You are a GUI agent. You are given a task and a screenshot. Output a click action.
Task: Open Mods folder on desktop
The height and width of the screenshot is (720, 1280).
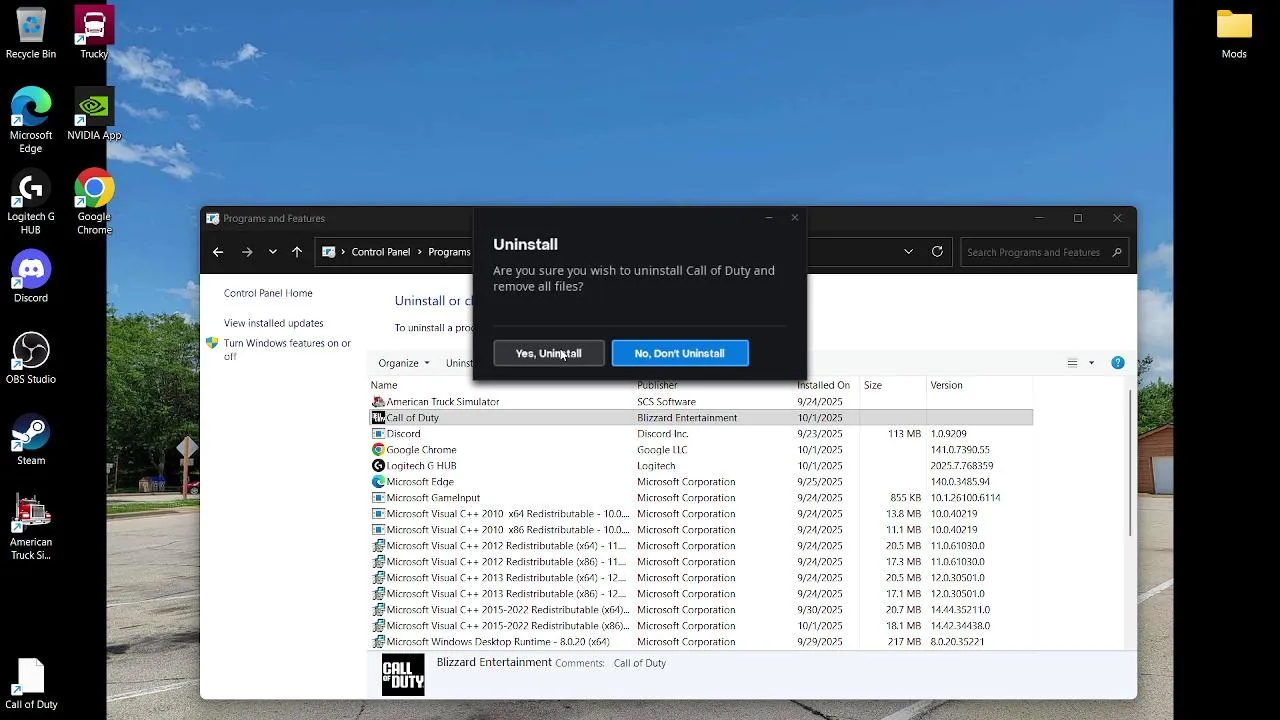(x=1234, y=34)
